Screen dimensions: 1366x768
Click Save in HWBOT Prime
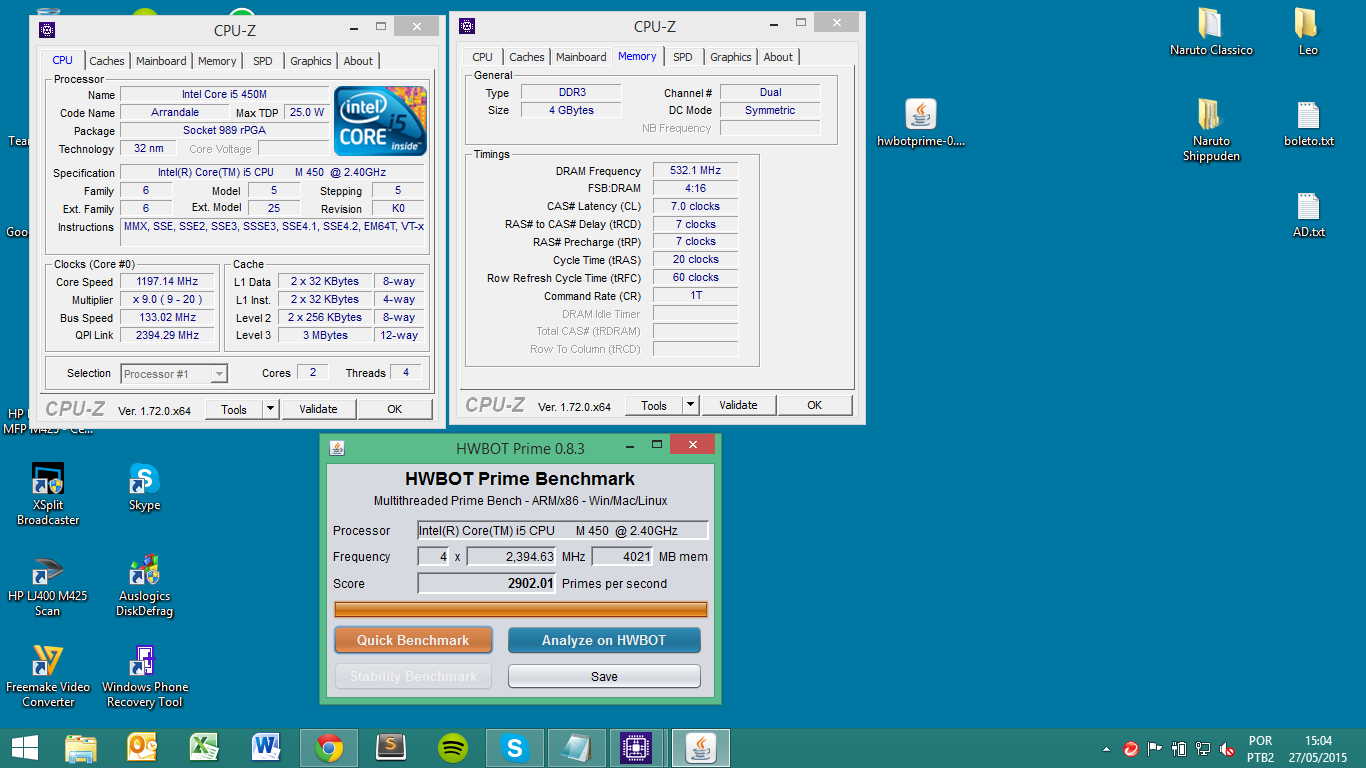[x=604, y=676]
